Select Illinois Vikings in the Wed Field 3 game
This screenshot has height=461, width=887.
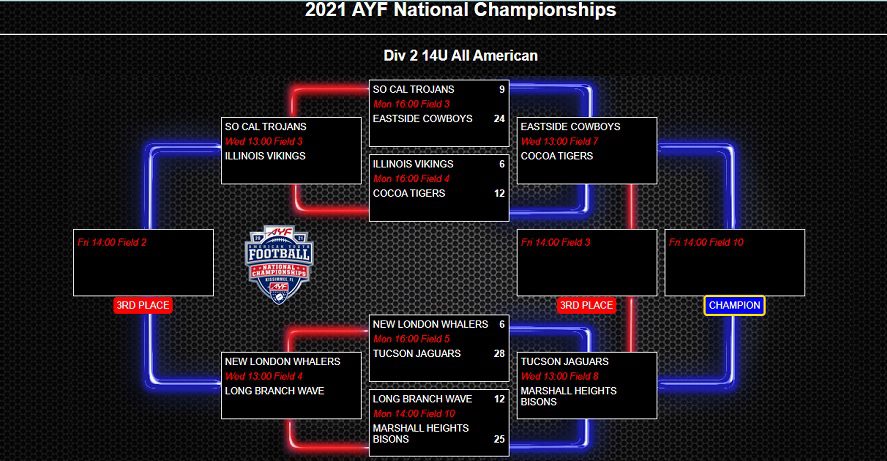(x=265, y=156)
